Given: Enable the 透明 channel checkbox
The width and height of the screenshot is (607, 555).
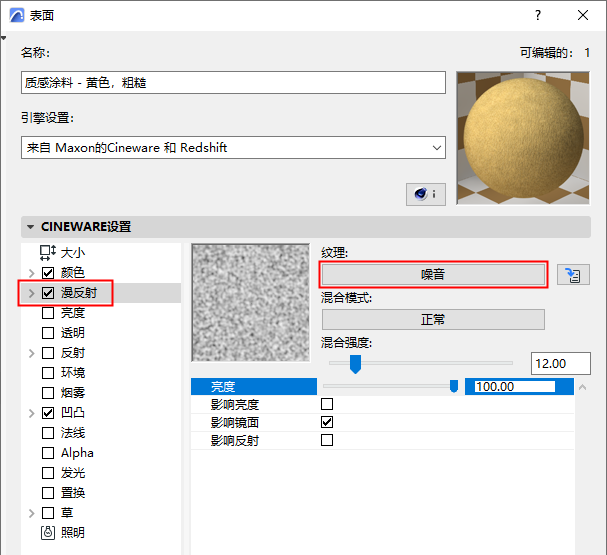Looking at the screenshot, I should pyautogui.click(x=48, y=333).
